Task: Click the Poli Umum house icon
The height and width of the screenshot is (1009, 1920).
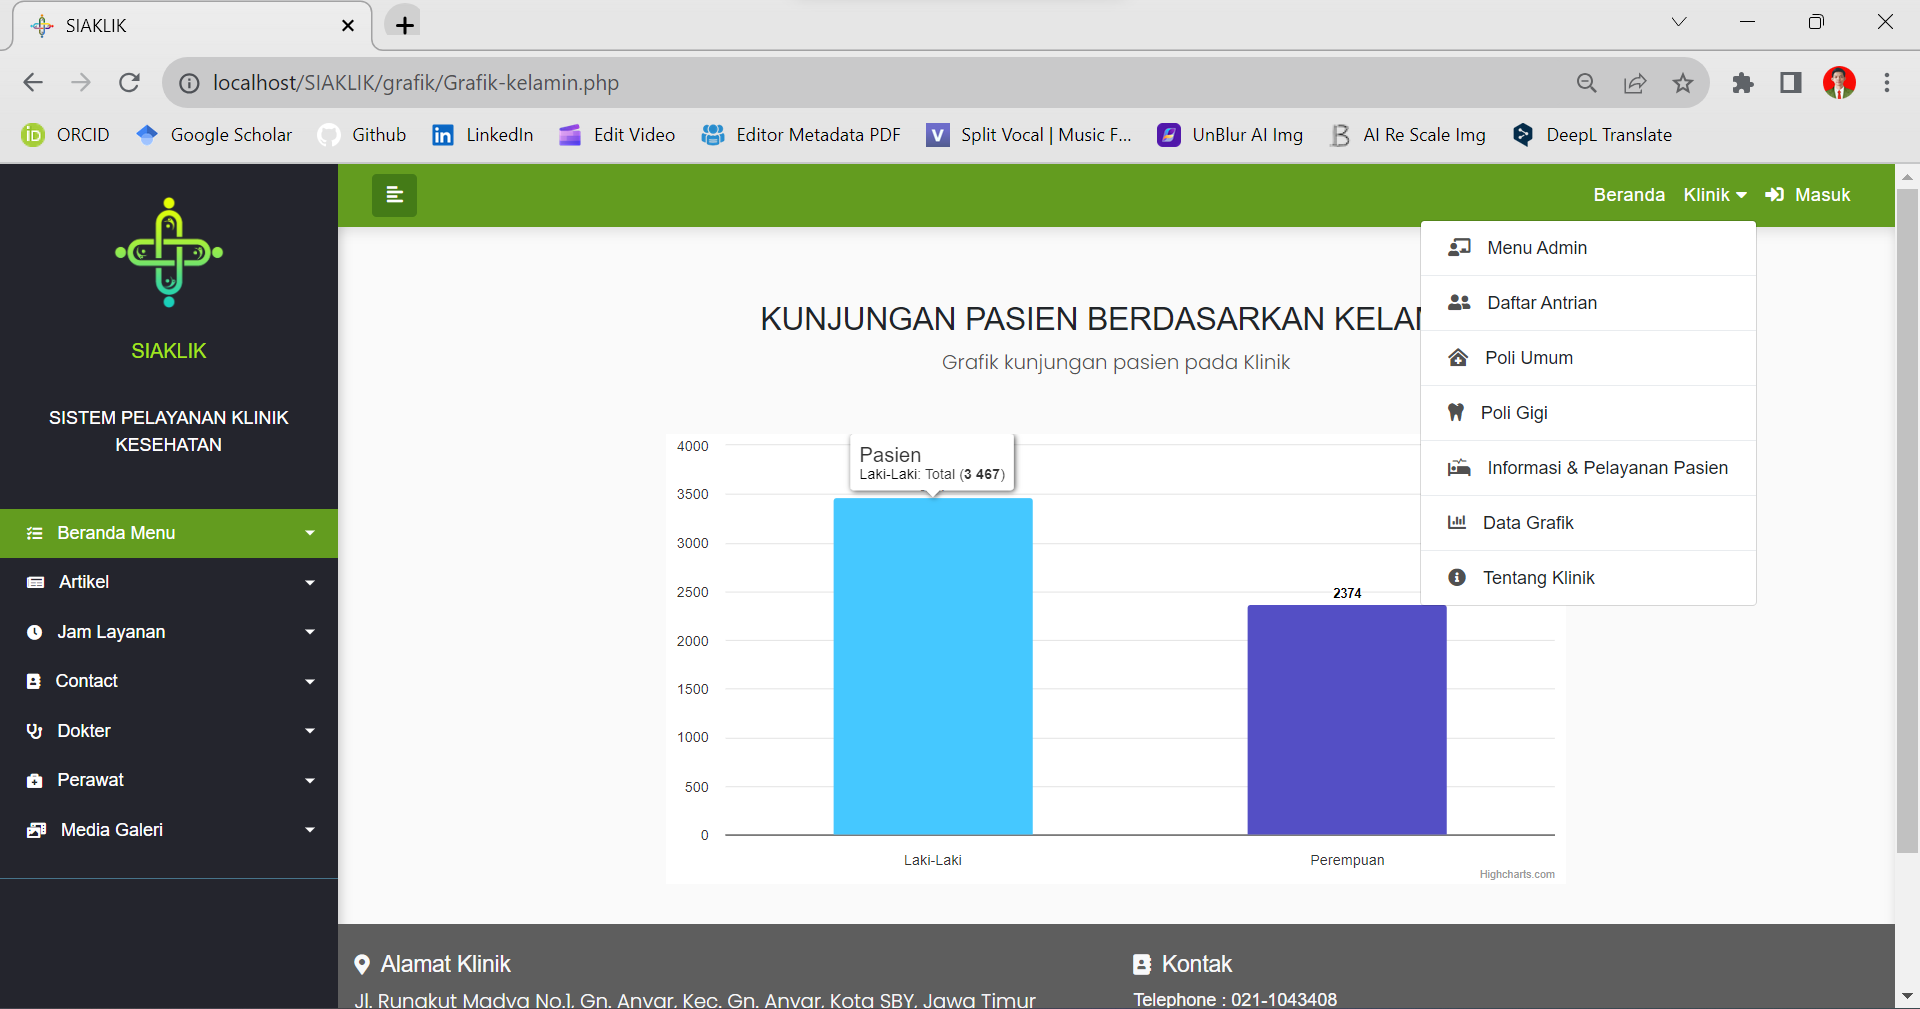Action: point(1458,357)
